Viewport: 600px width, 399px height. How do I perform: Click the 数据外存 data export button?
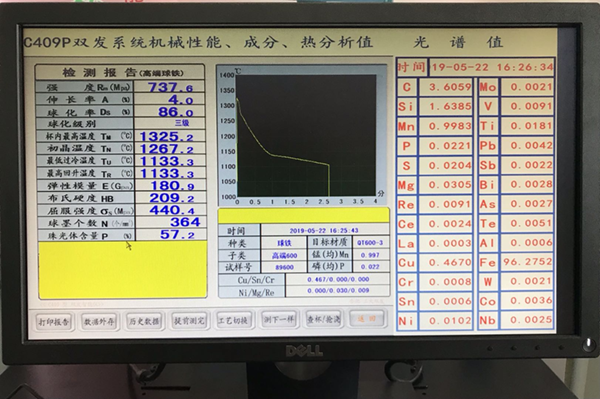(99, 321)
